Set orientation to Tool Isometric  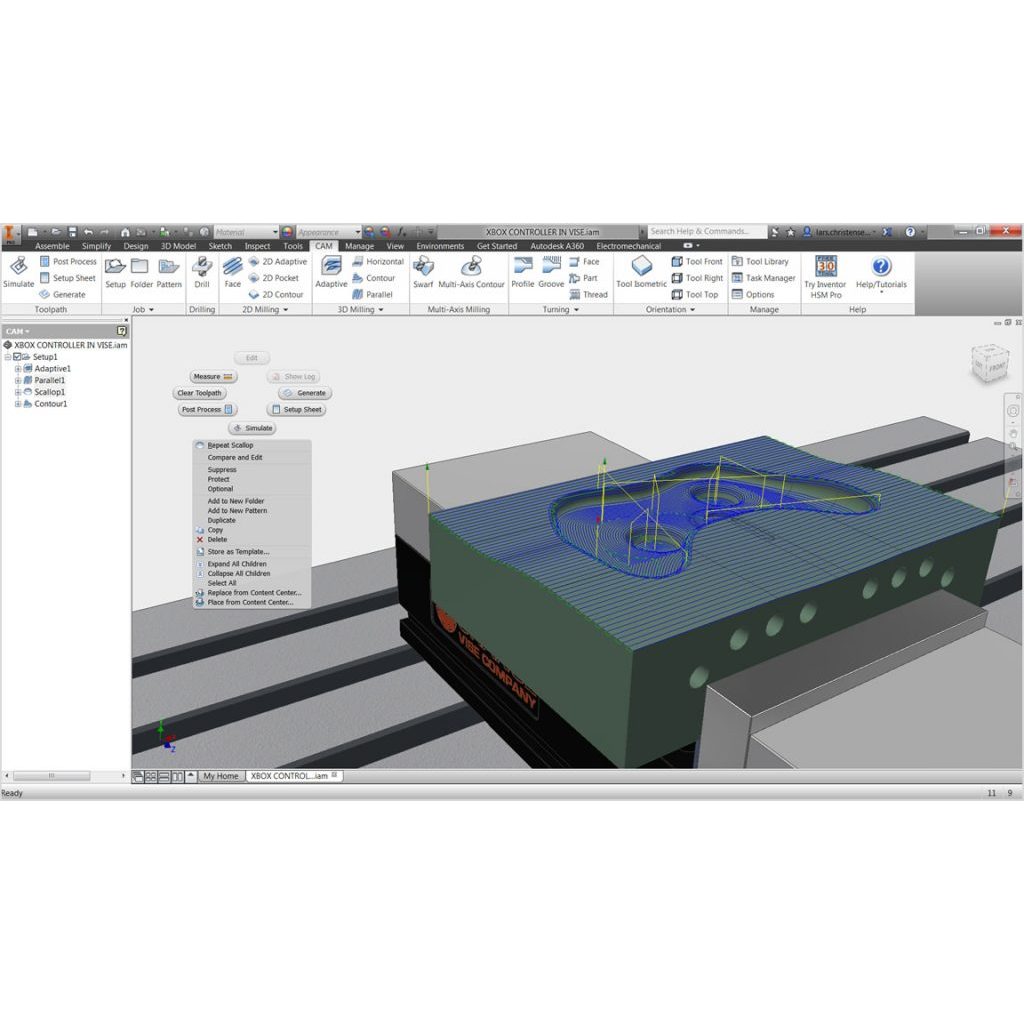pos(641,272)
